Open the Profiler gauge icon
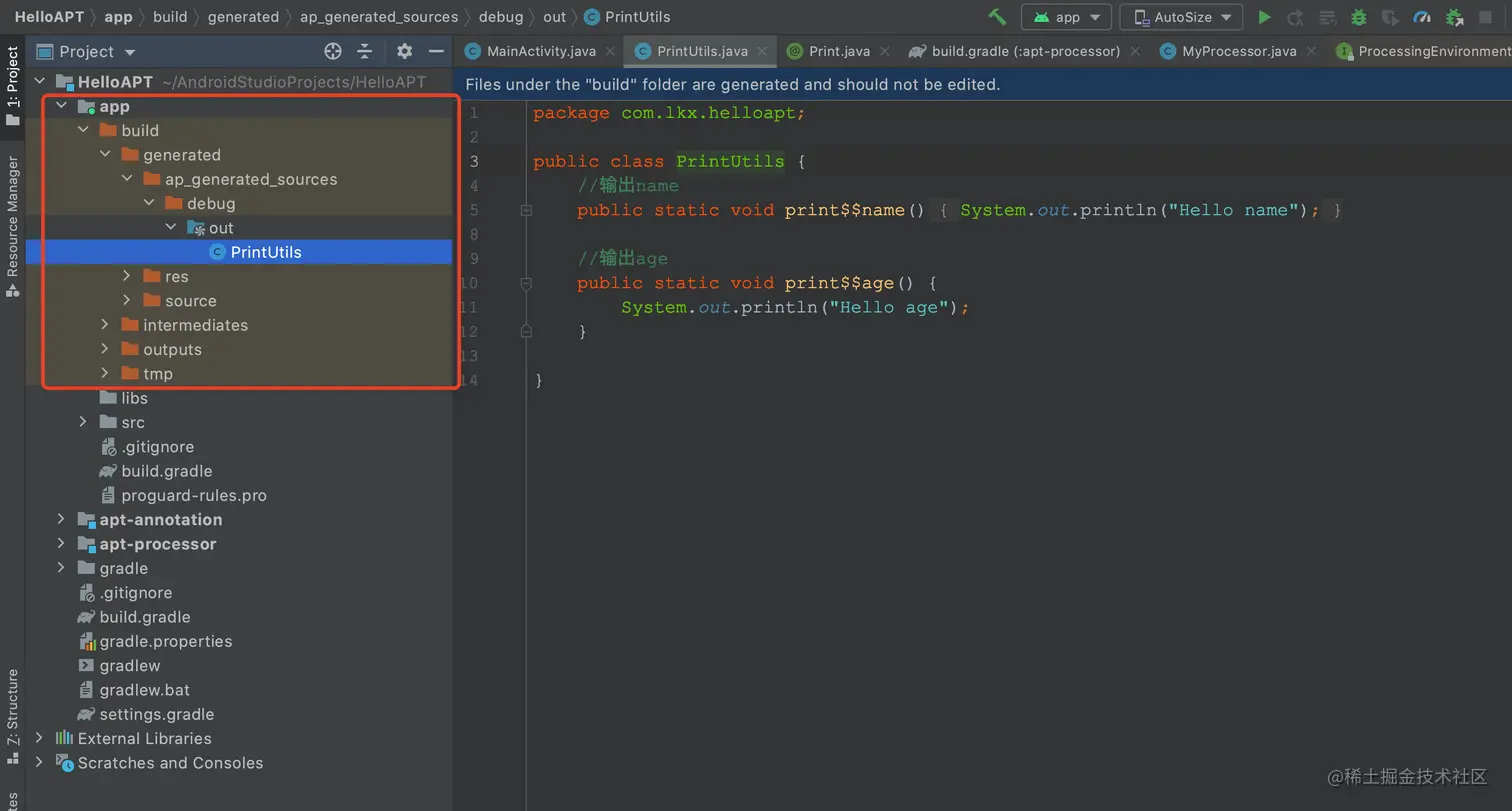 pos(1422,17)
